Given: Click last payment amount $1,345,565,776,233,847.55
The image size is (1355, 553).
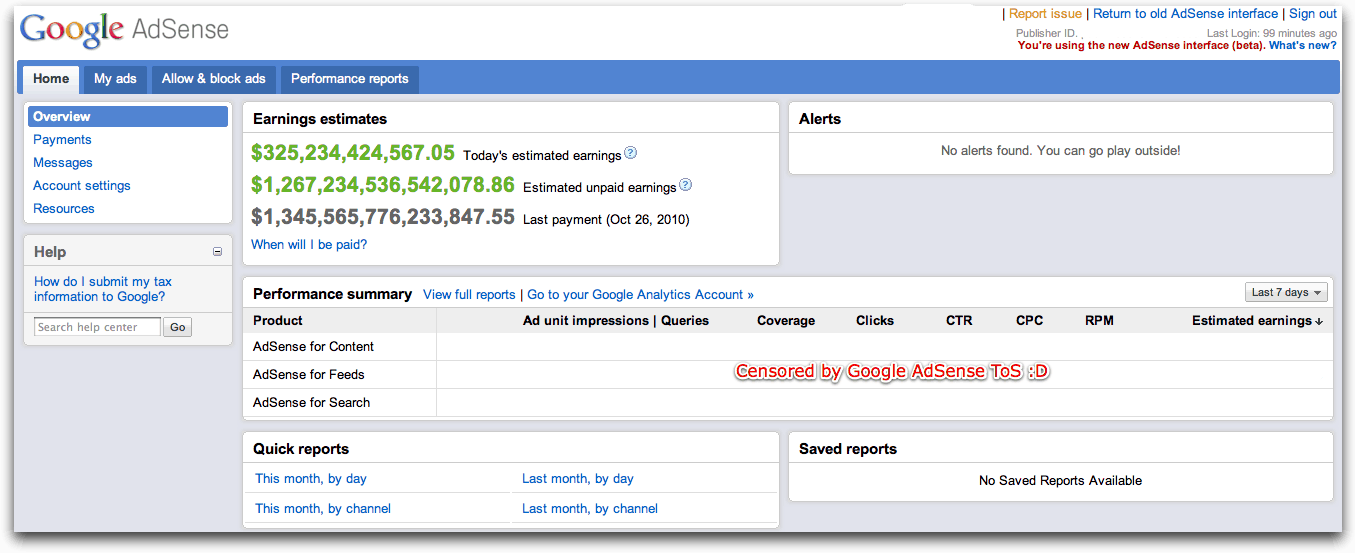Looking at the screenshot, I should [x=383, y=217].
